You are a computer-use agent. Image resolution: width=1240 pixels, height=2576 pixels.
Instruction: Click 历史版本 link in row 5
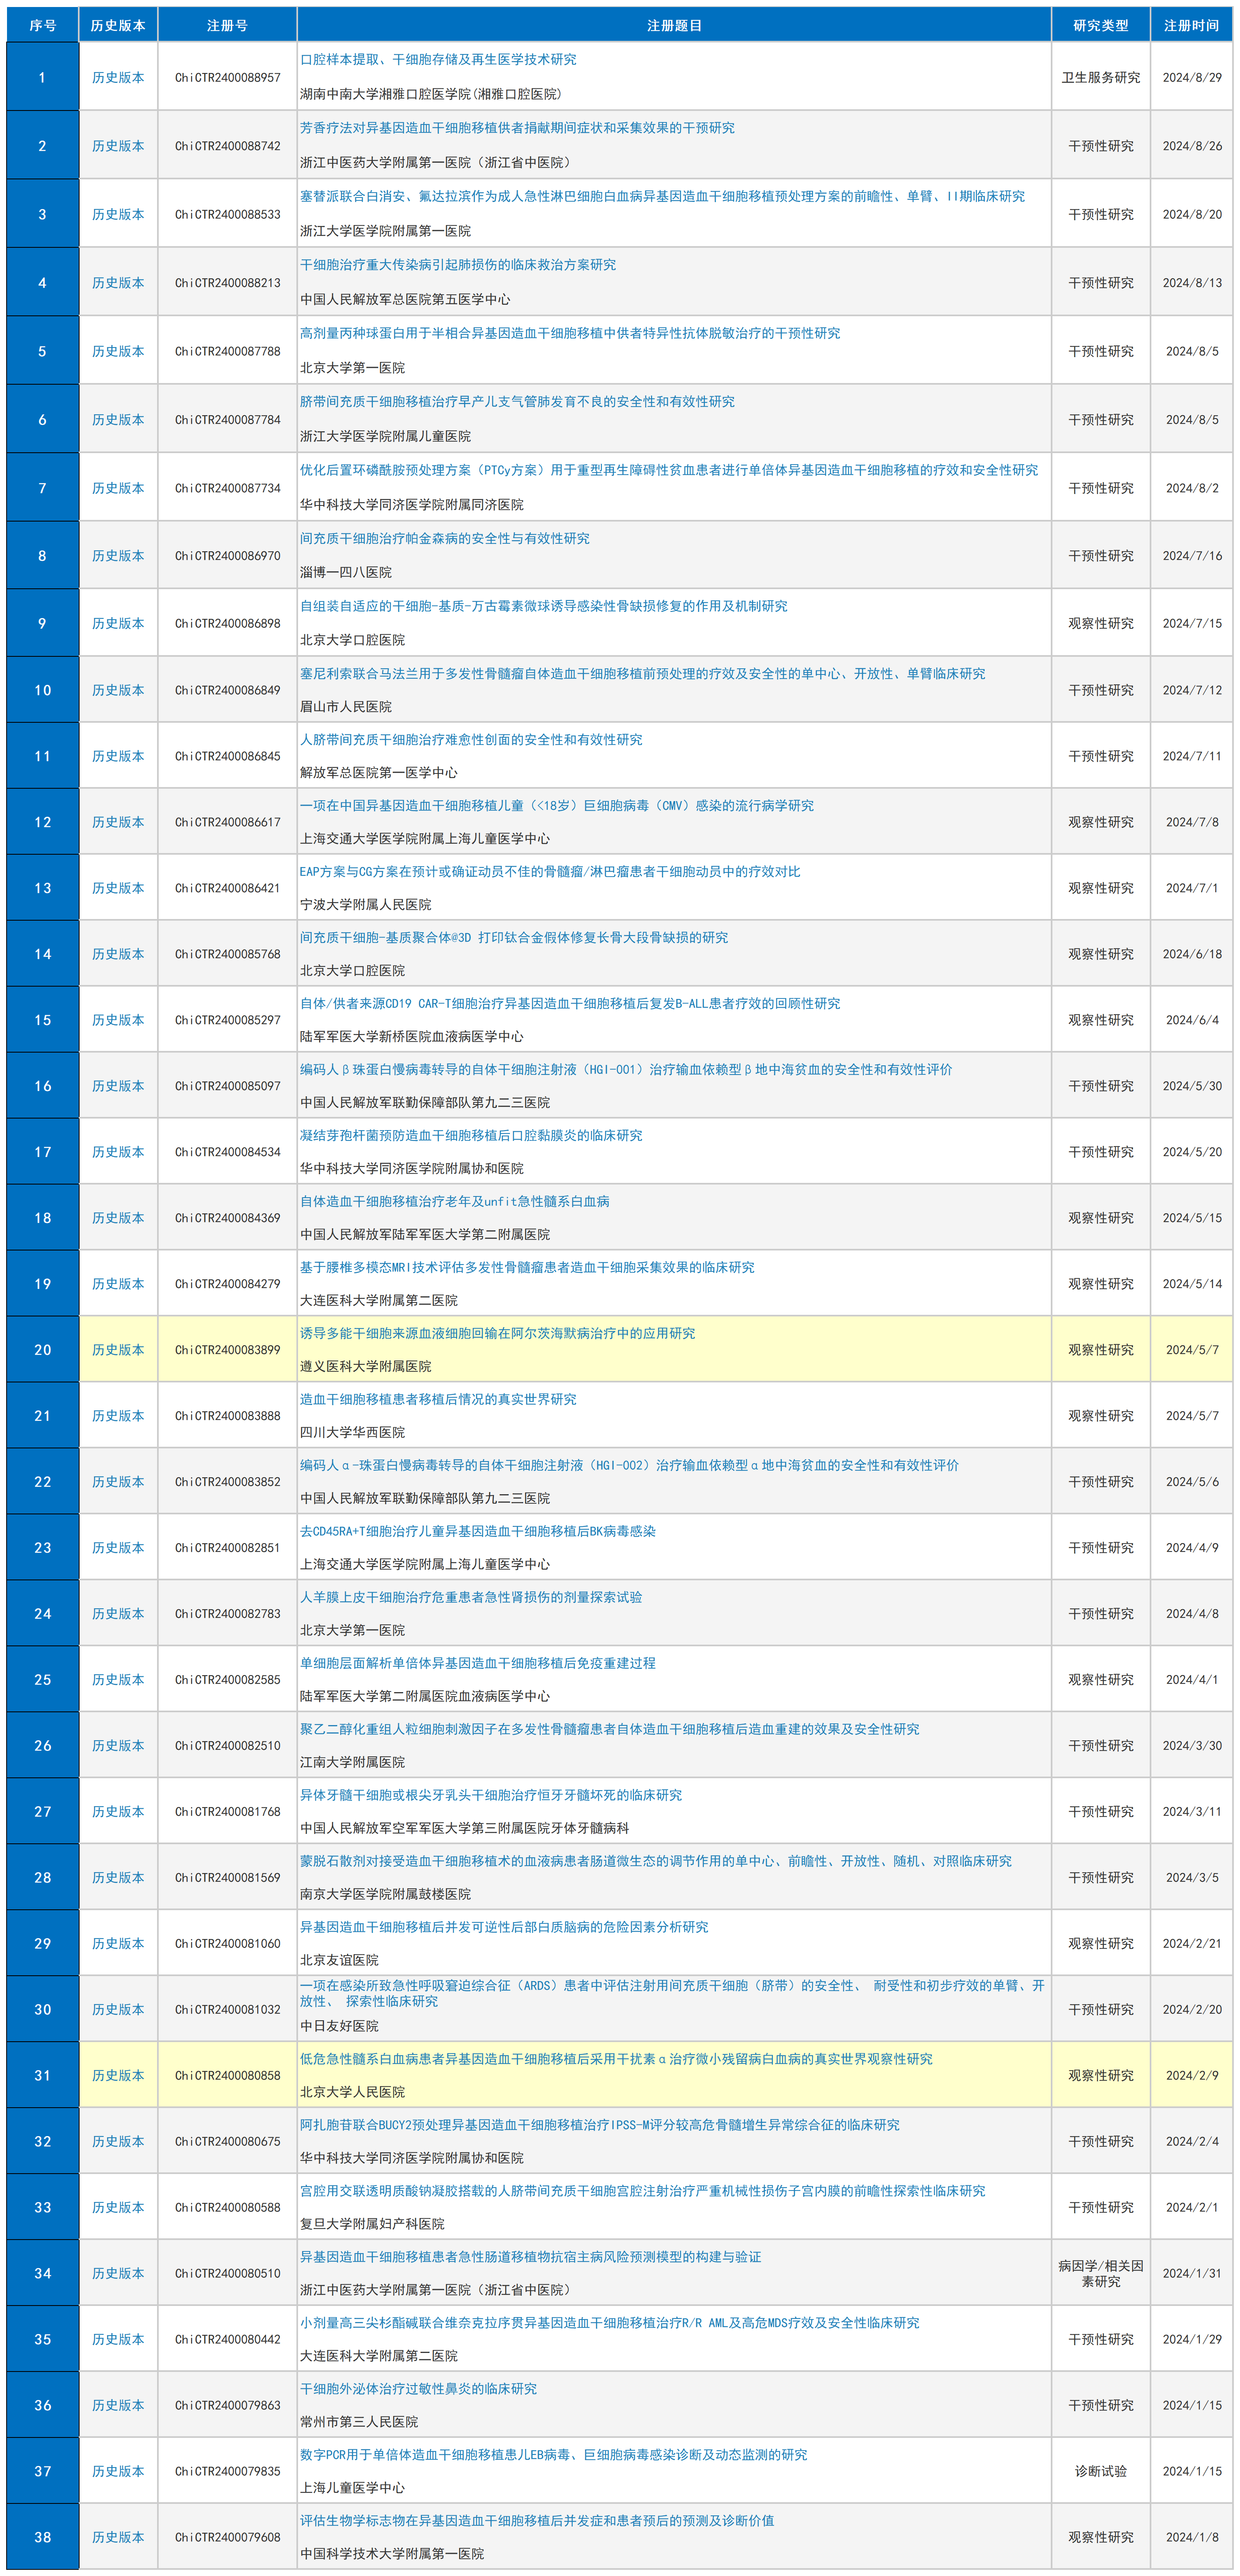118,351
